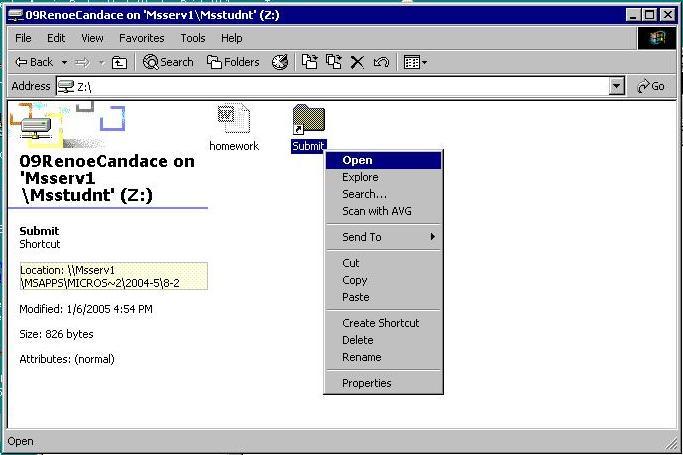Click the Open status bar text

20,442
